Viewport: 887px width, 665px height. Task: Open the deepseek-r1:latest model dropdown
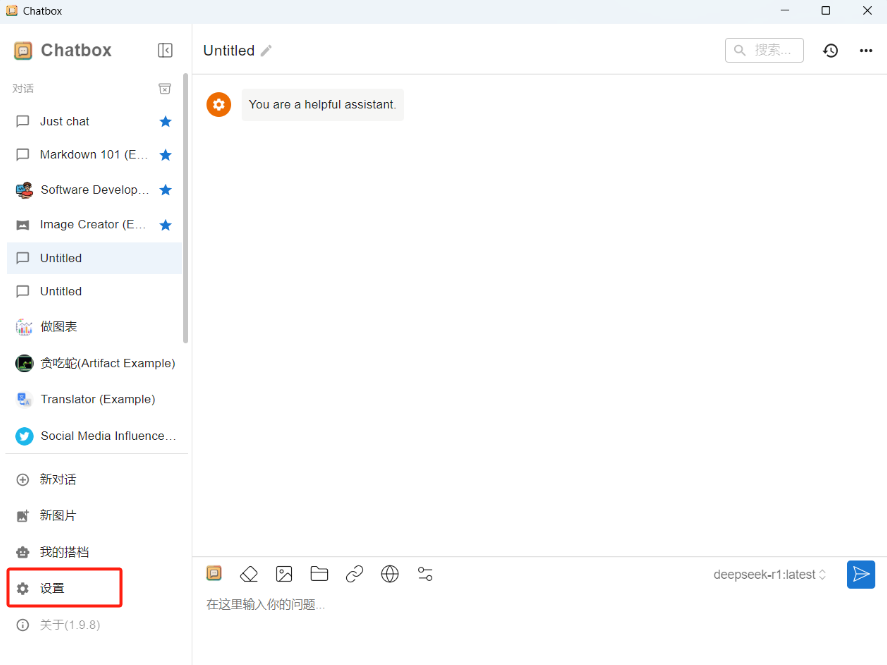coord(769,575)
